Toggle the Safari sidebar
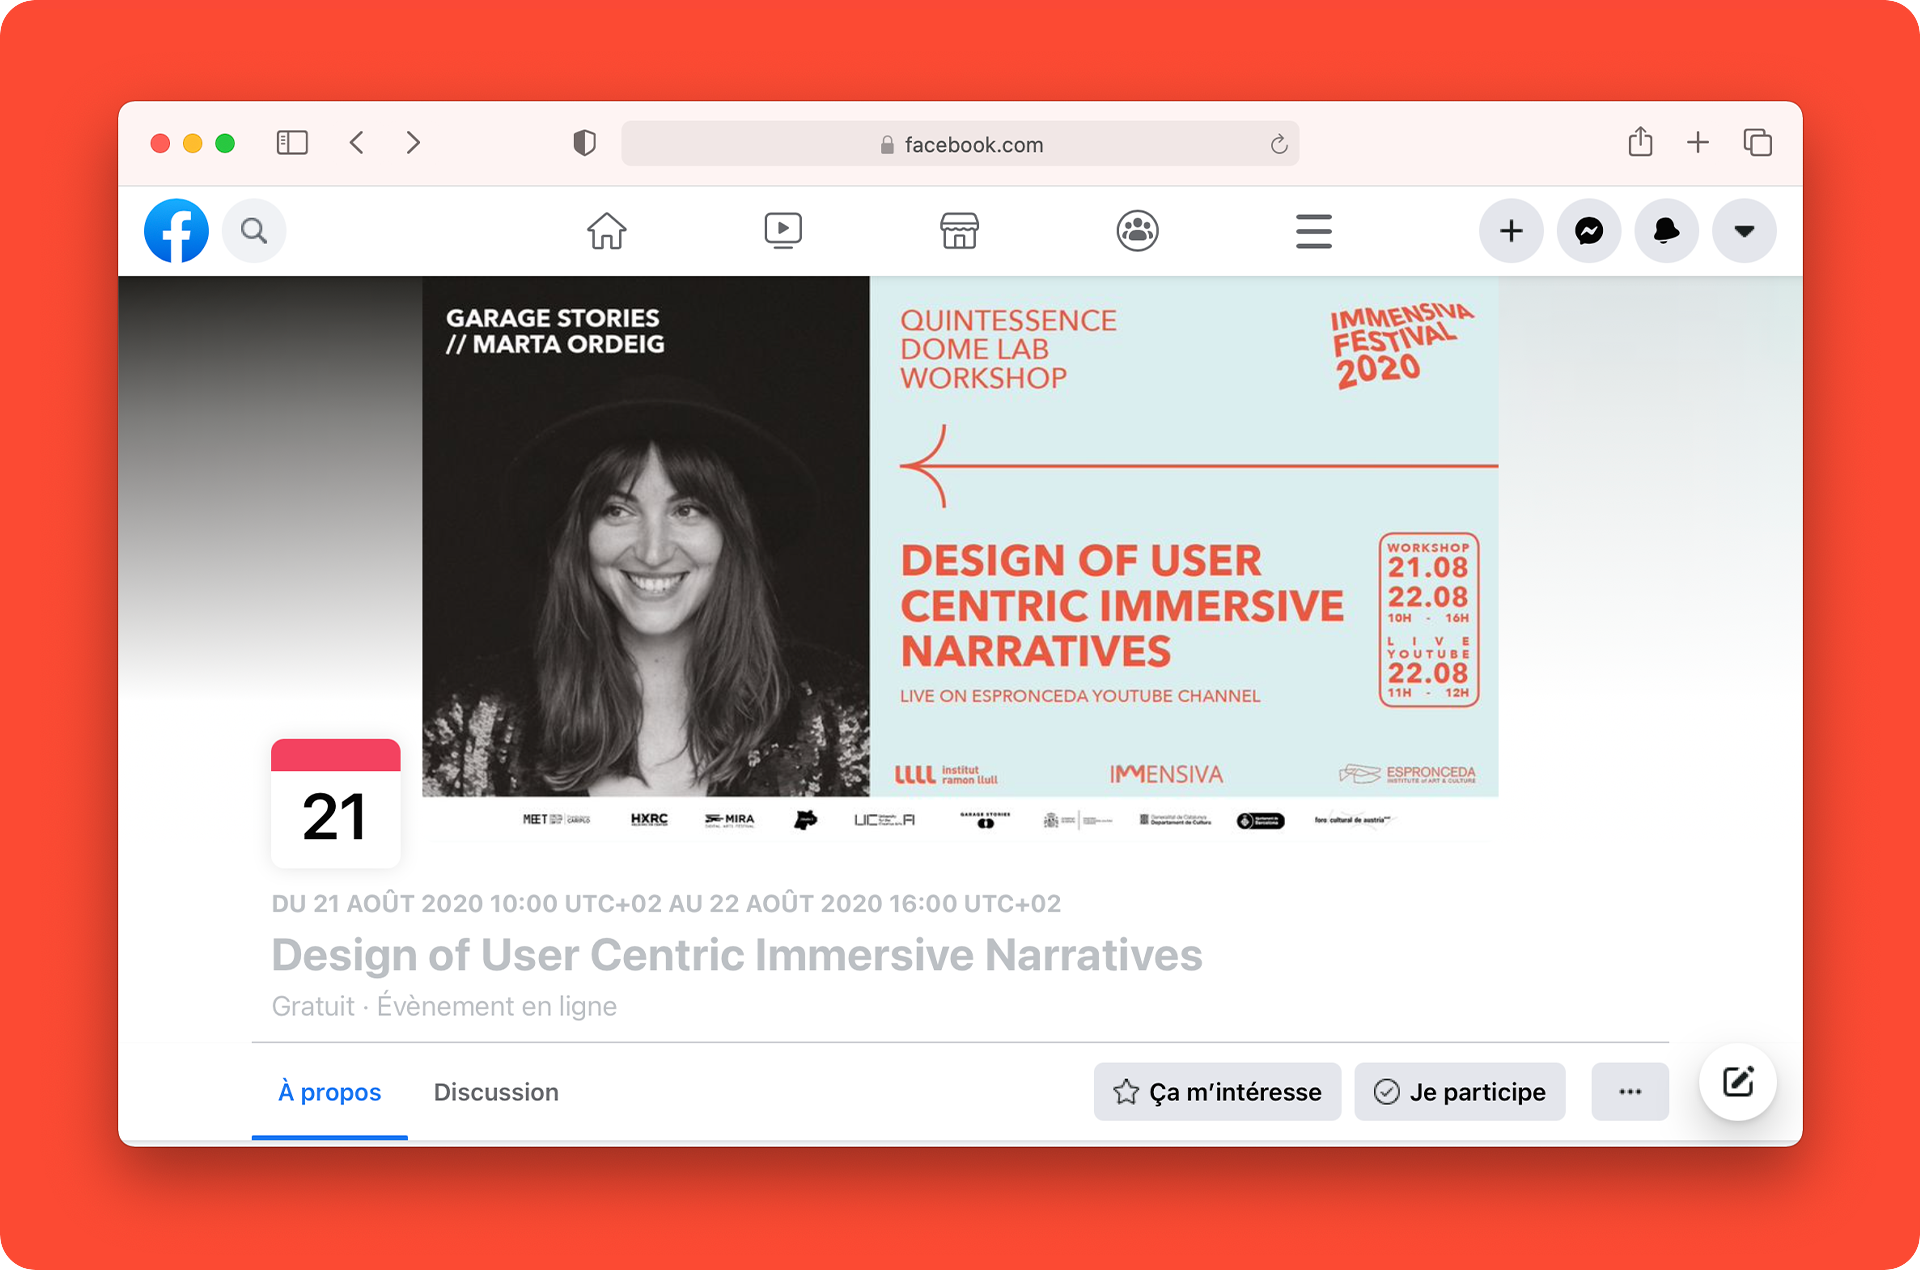This screenshot has height=1270, width=1920. tap(292, 143)
